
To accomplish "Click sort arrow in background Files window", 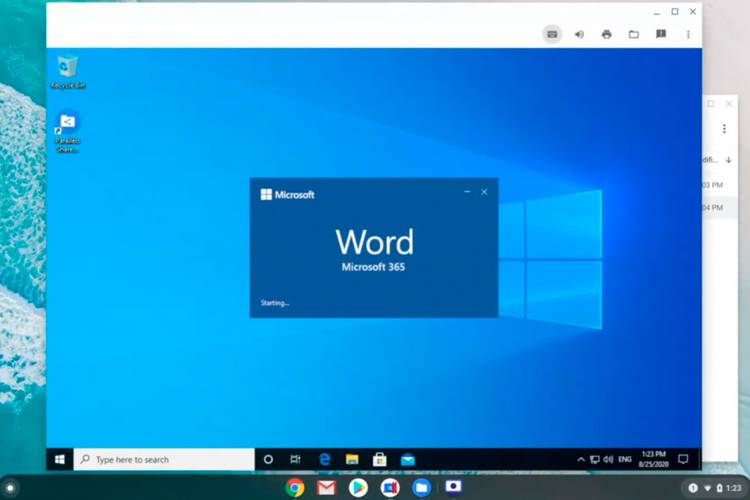I will pyautogui.click(x=728, y=160).
